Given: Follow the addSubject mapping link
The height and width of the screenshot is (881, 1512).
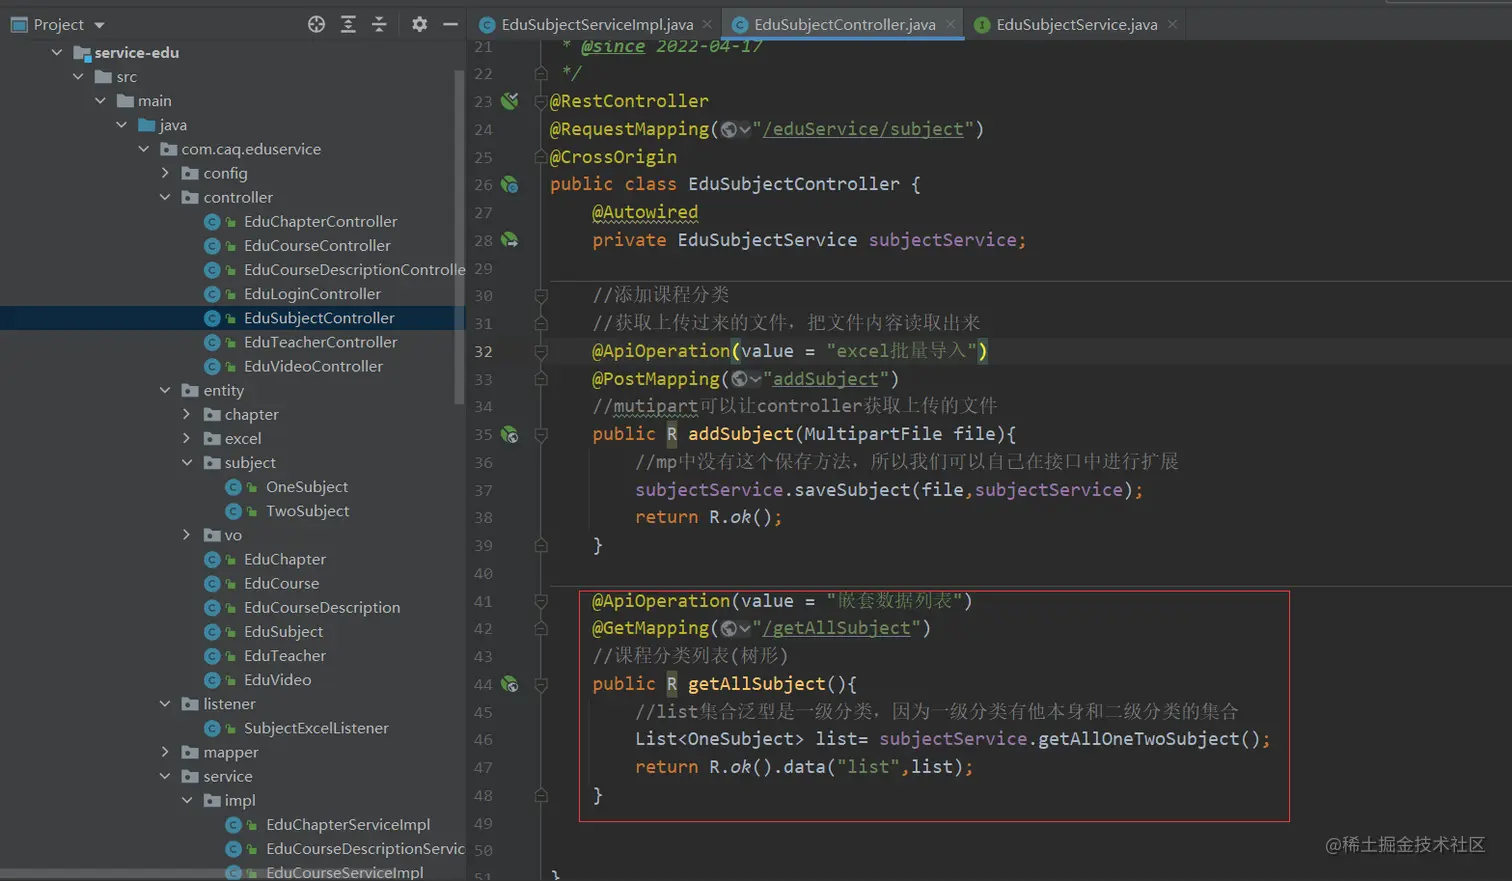Looking at the screenshot, I should [x=825, y=379].
